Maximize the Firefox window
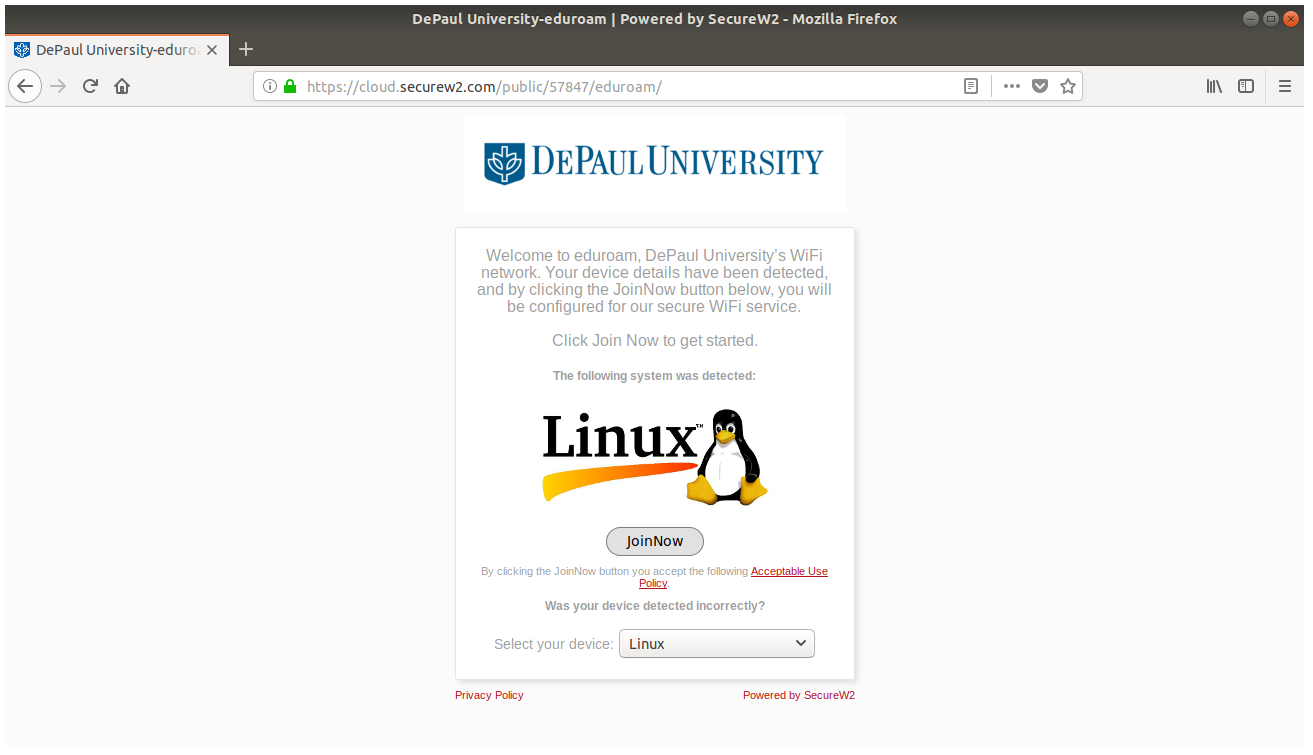Screen dimensions: 1313x755 1271,19
